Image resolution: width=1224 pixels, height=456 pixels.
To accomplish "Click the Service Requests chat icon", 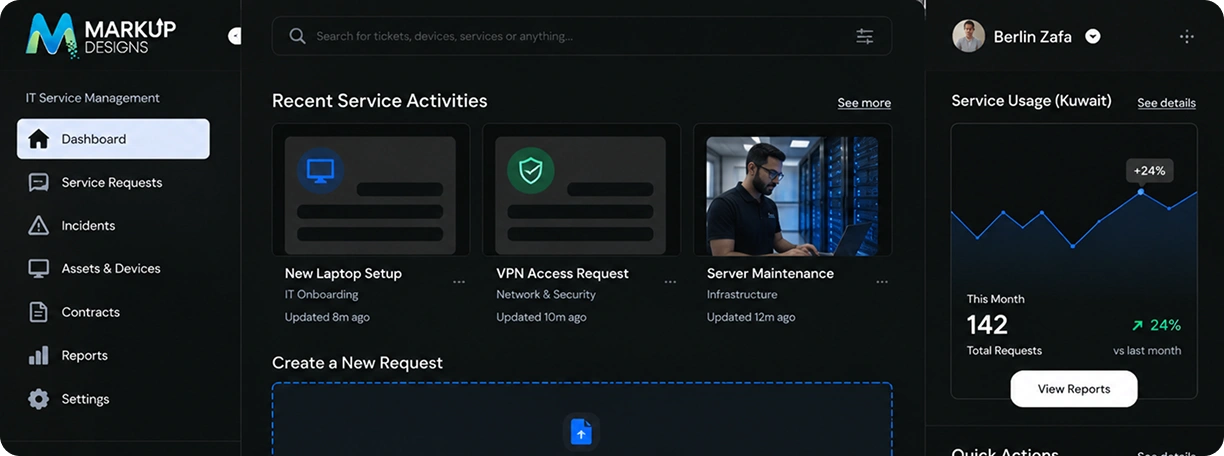I will [x=38, y=183].
